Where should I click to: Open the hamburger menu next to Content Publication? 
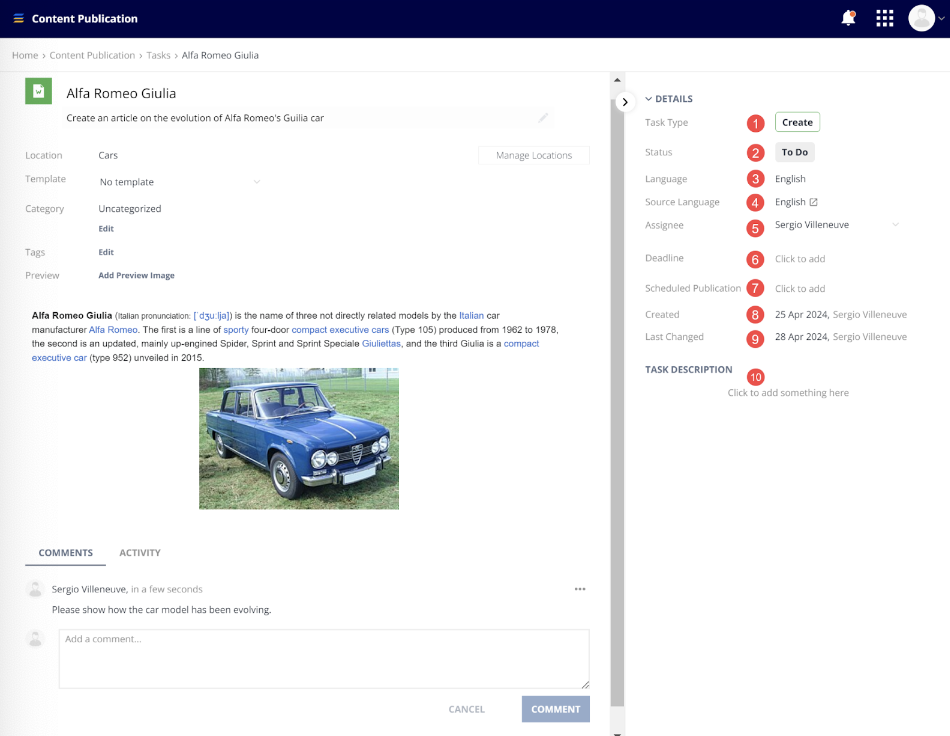coord(18,19)
